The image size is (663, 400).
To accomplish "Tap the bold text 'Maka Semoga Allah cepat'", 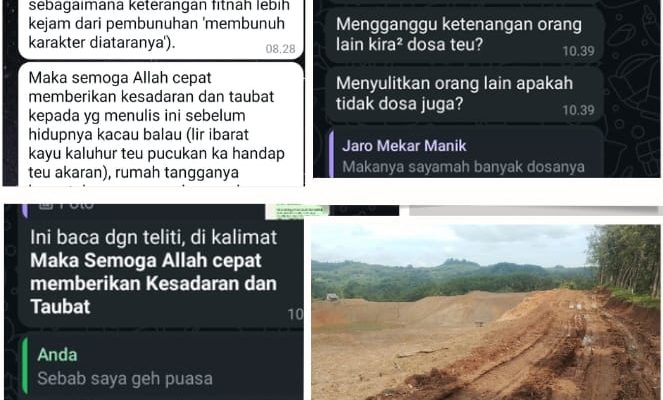I will pos(146,260).
